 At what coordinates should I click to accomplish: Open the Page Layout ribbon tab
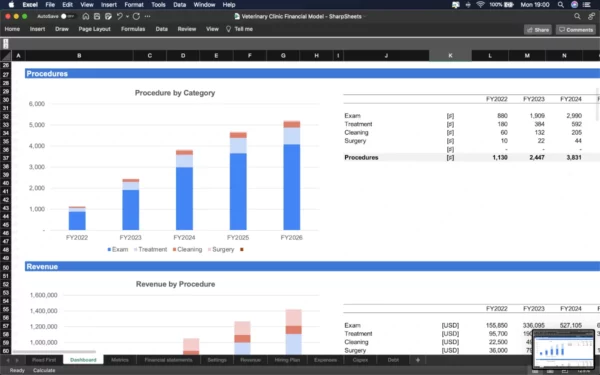(x=95, y=29)
